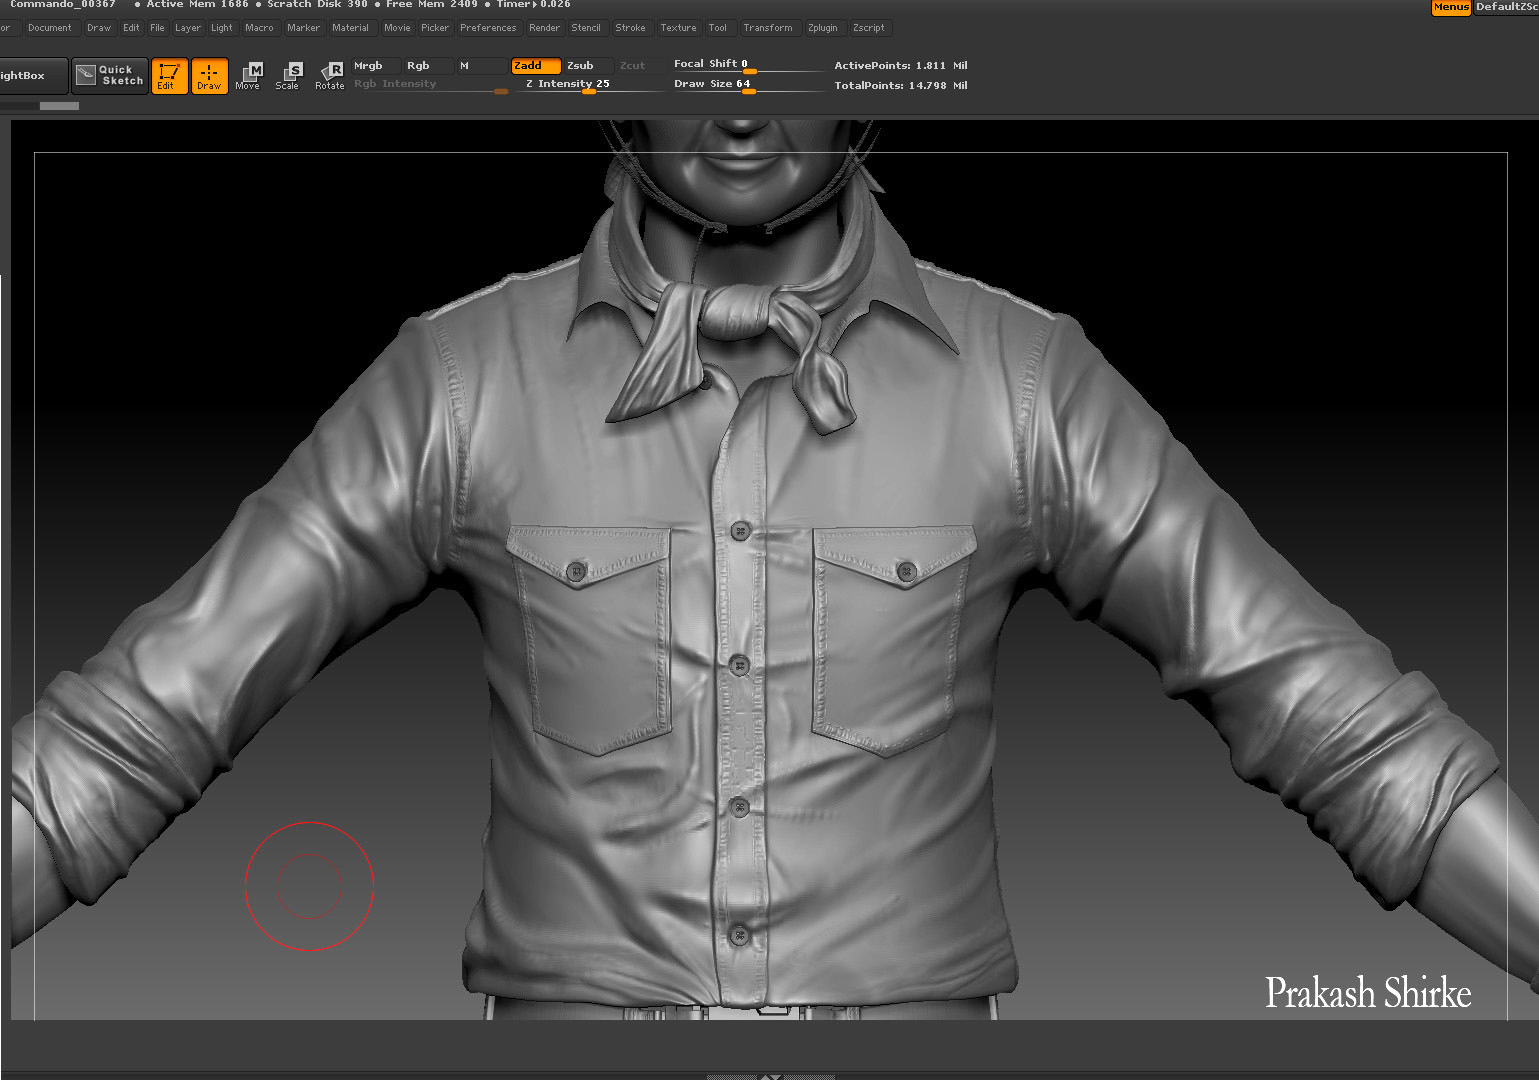The image size is (1539, 1080).
Task: Open the Preferences palette dropdown
Action: click(487, 28)
